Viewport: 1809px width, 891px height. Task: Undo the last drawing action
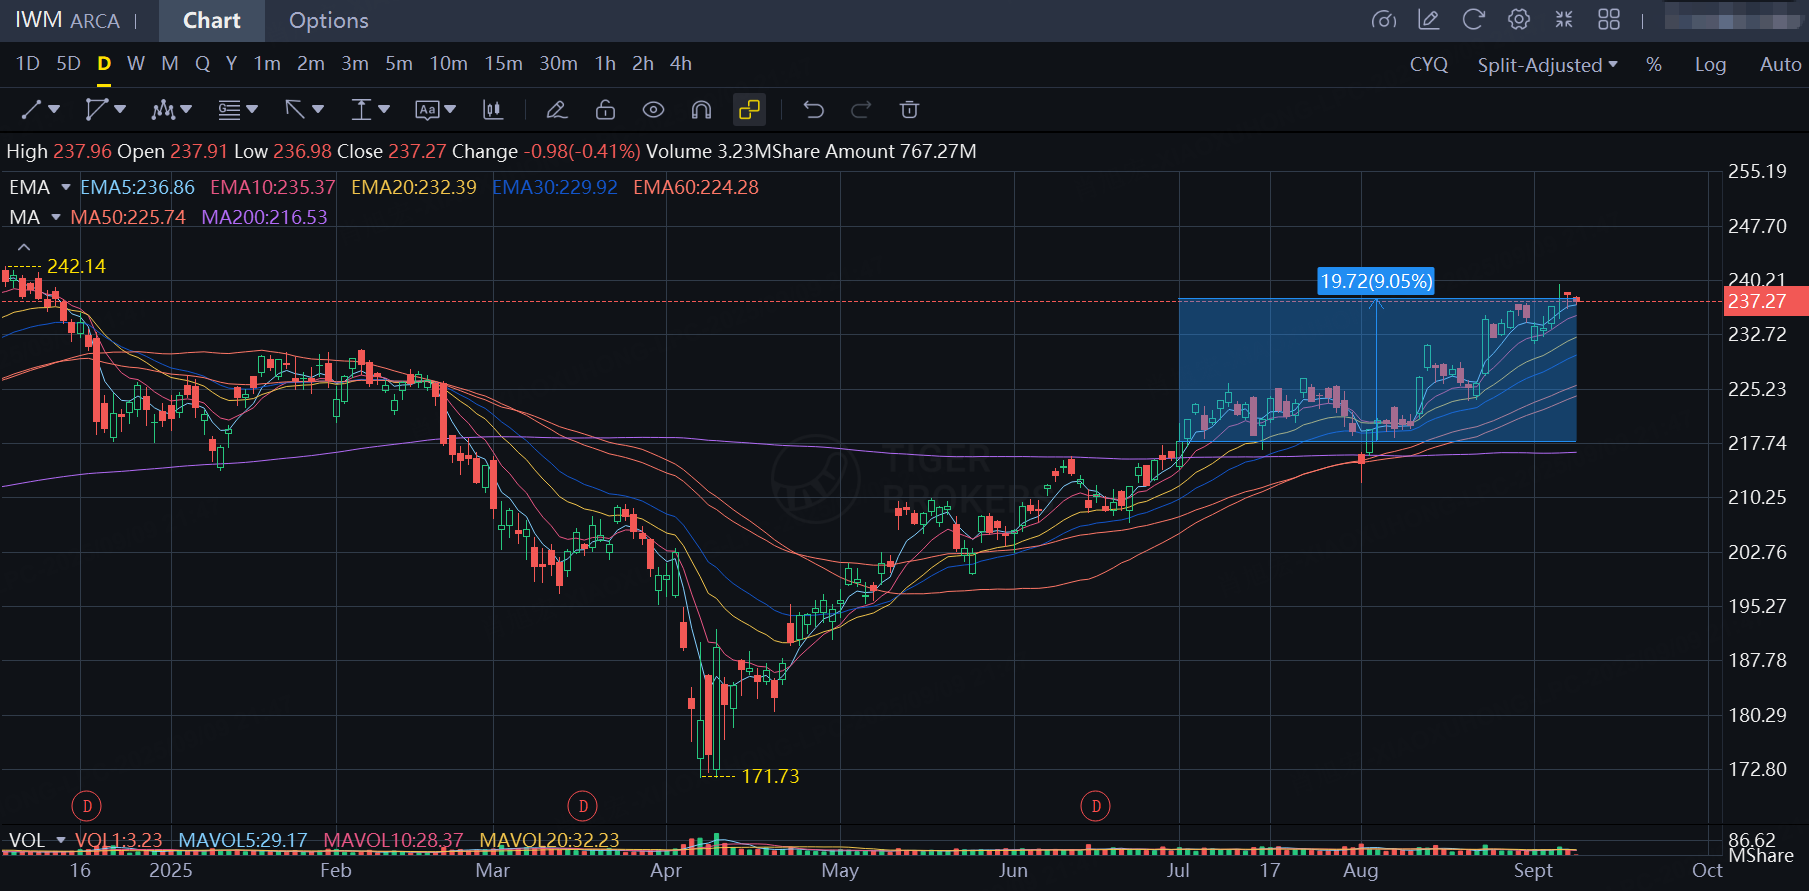(813, 110)
